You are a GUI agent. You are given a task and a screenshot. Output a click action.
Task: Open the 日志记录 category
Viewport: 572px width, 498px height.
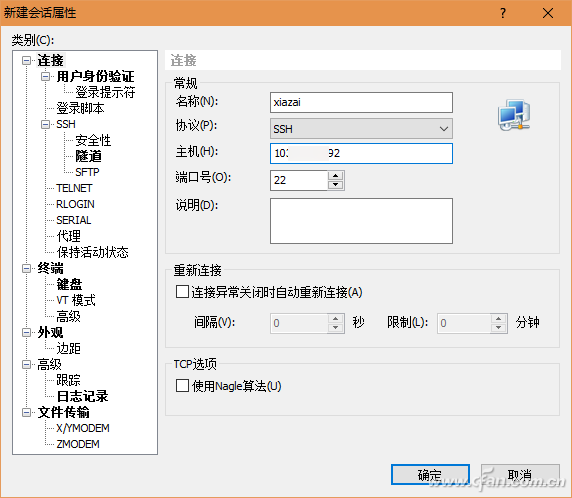(82, 396)
